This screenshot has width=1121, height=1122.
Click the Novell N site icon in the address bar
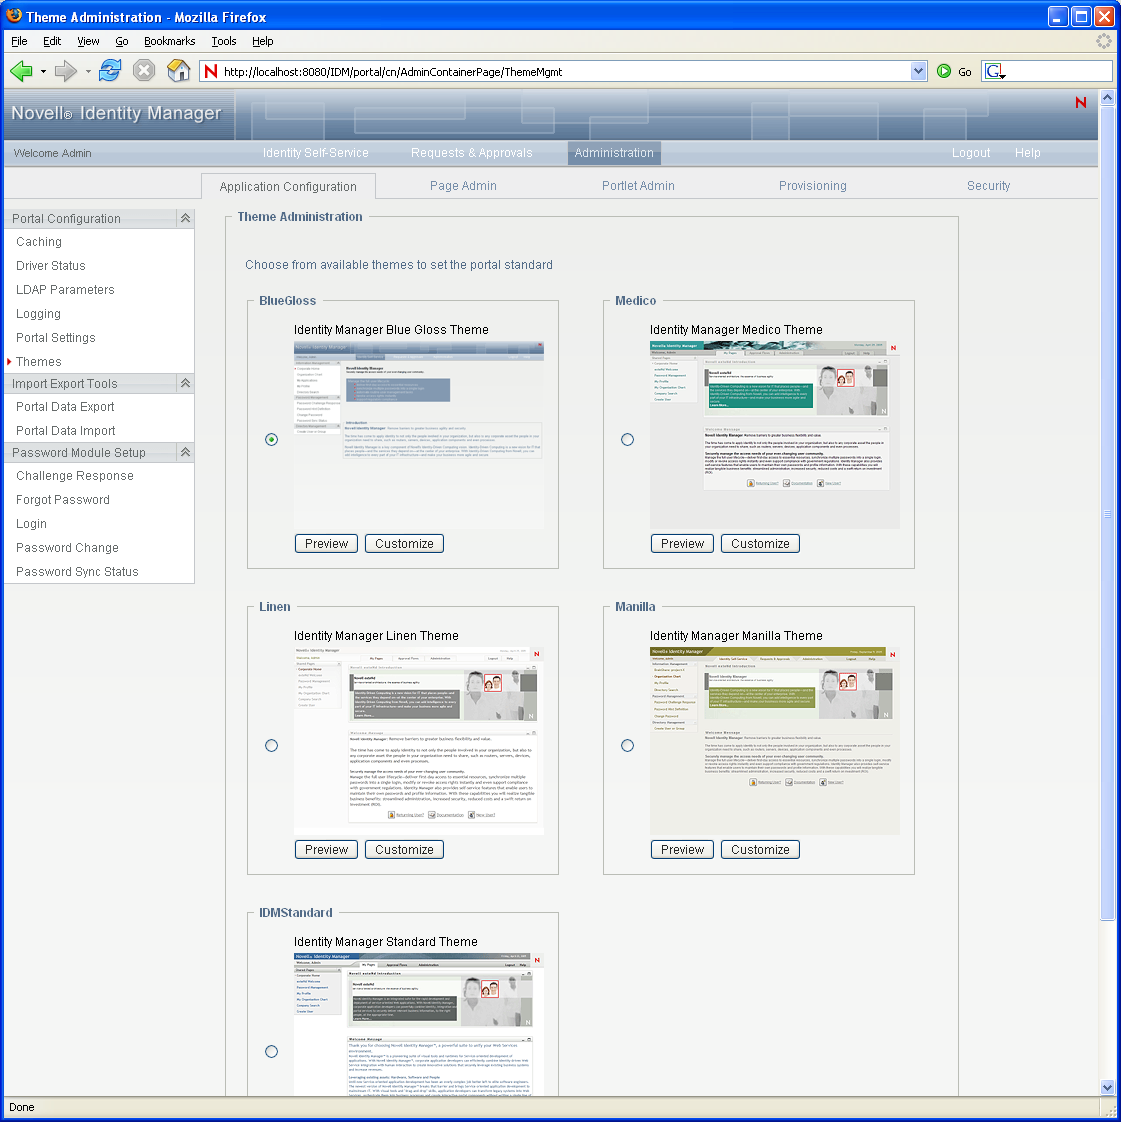click(x=210, y=71)
